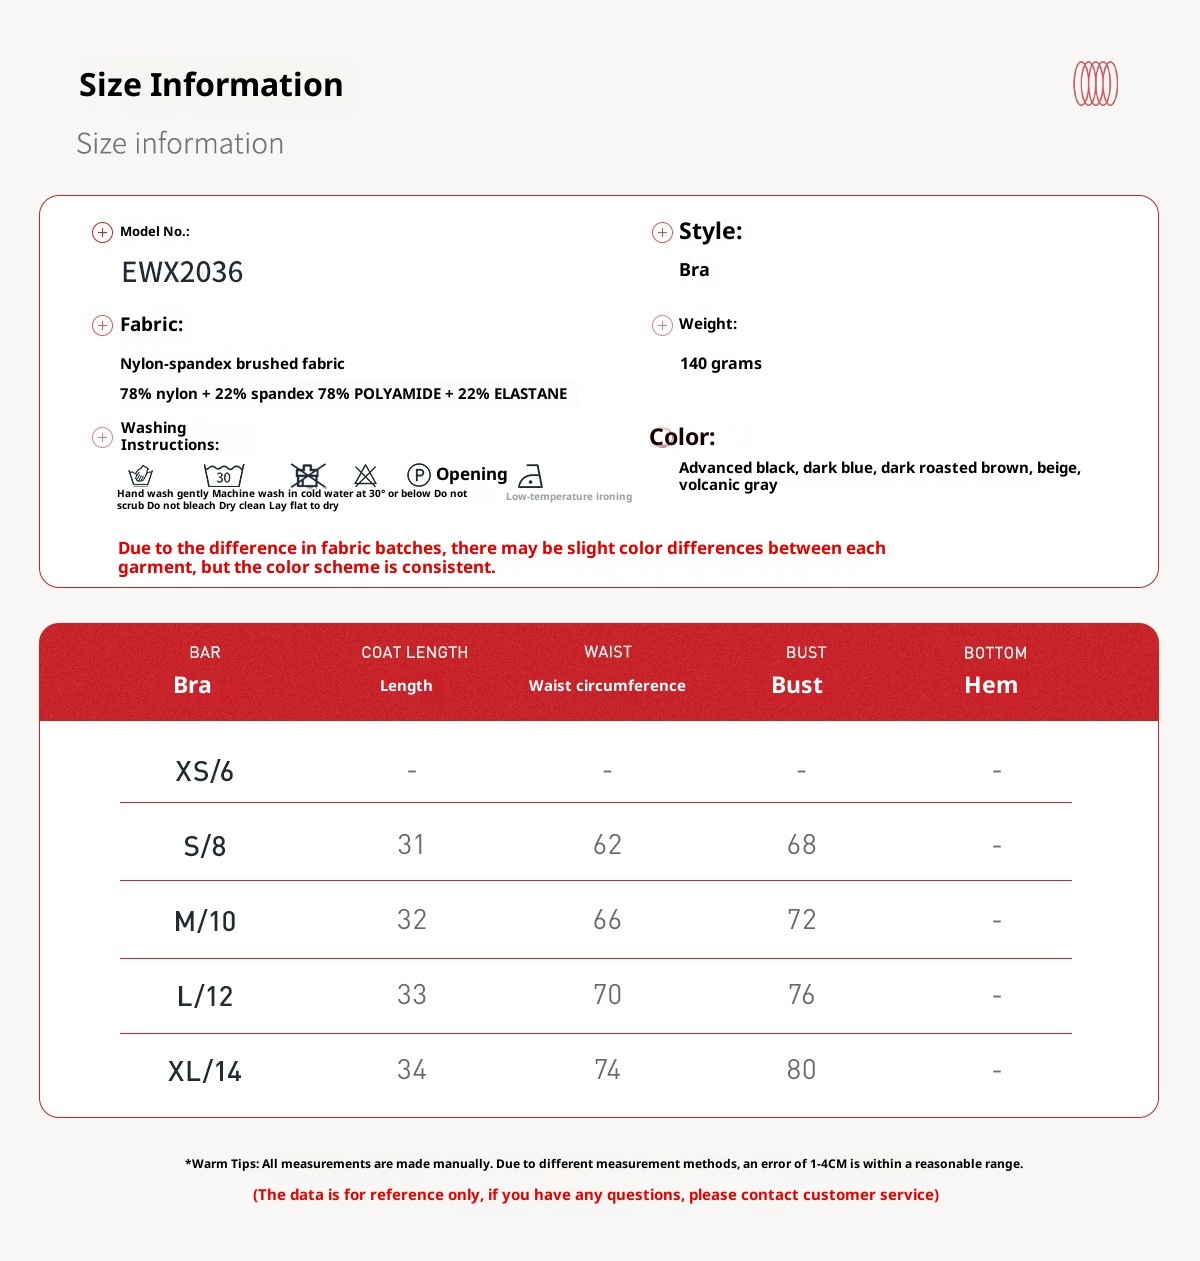This screenshot has width=1200, height=1261.
Task: Click the S/8 size row label
Action: 205,846
